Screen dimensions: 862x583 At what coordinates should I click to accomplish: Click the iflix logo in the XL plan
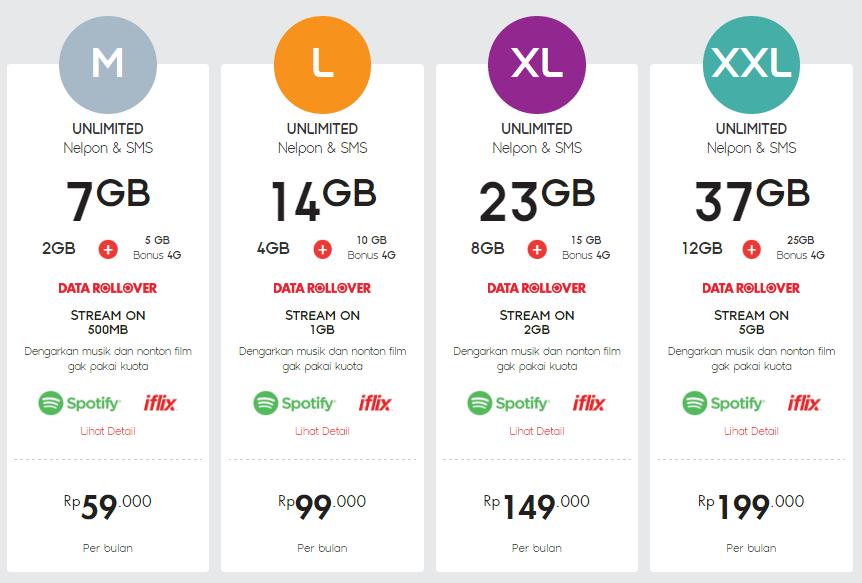(x=589, y=403)
